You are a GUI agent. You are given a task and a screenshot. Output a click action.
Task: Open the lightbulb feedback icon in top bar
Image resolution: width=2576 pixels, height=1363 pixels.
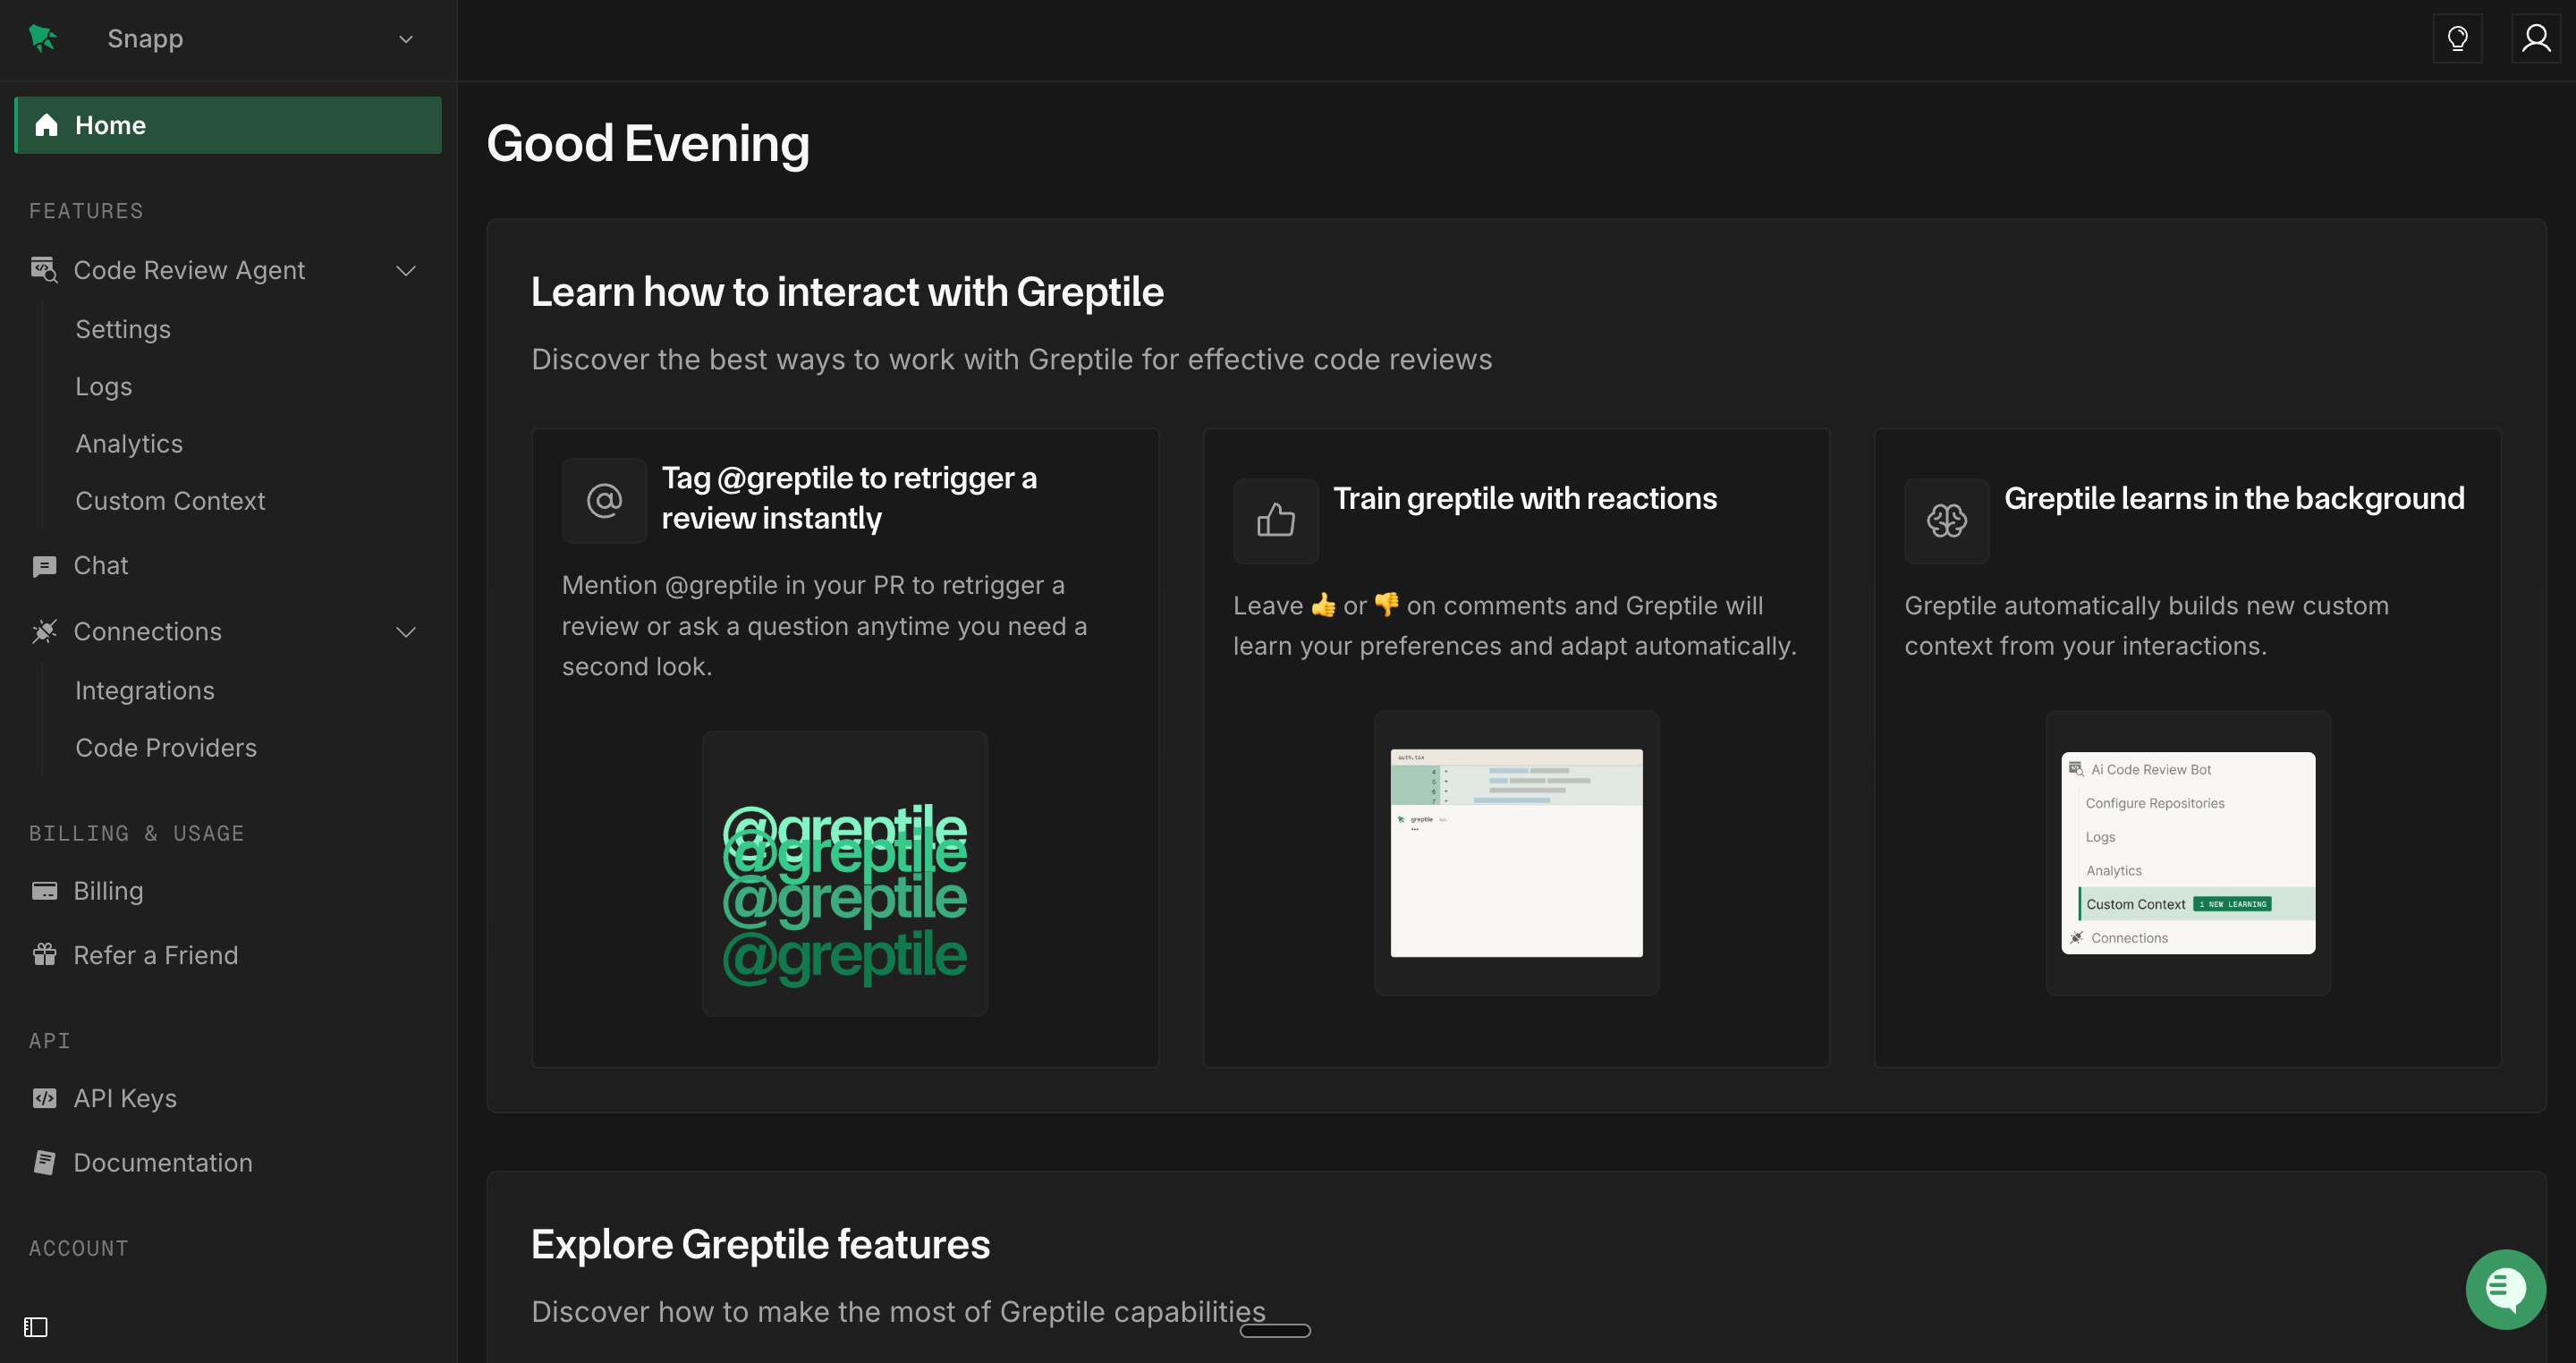click(2458, 38)
